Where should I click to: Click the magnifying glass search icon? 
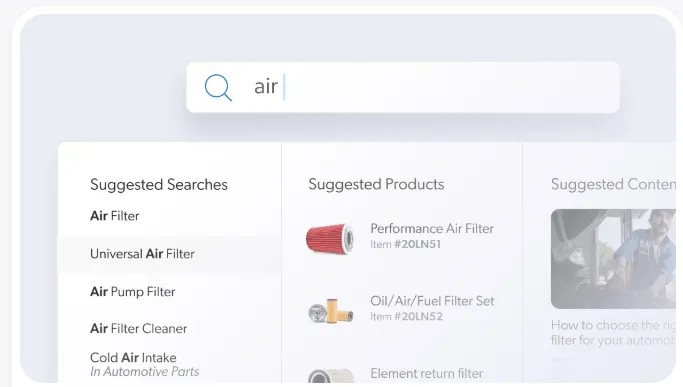[x=218, y=87]
